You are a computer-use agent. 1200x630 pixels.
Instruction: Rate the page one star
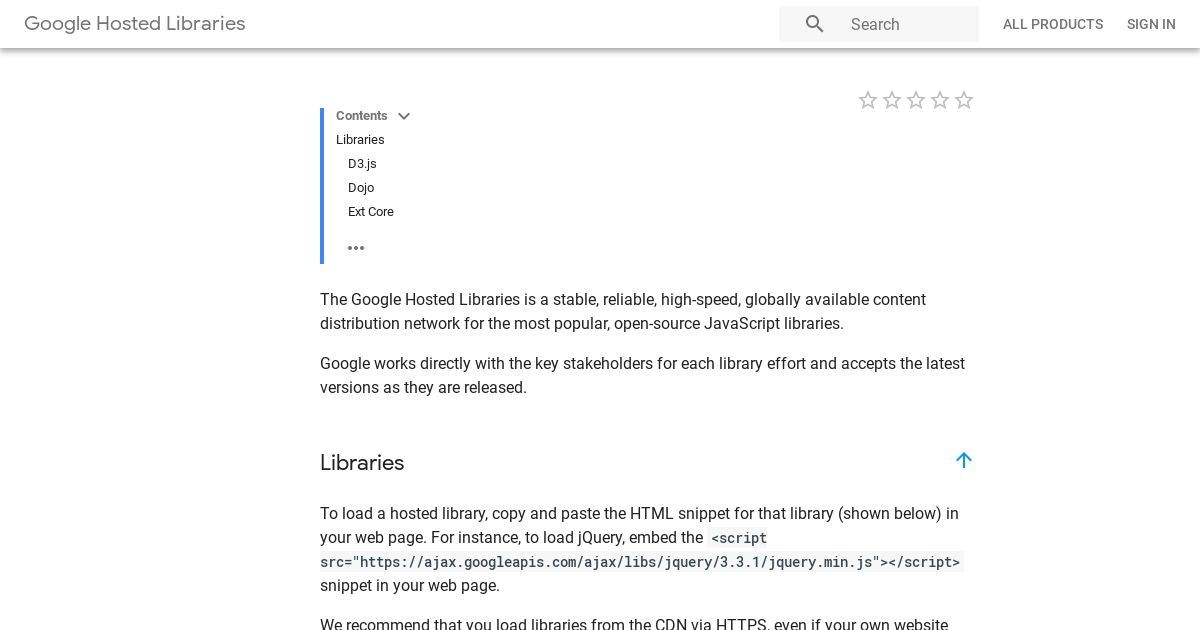pos(868,100)
